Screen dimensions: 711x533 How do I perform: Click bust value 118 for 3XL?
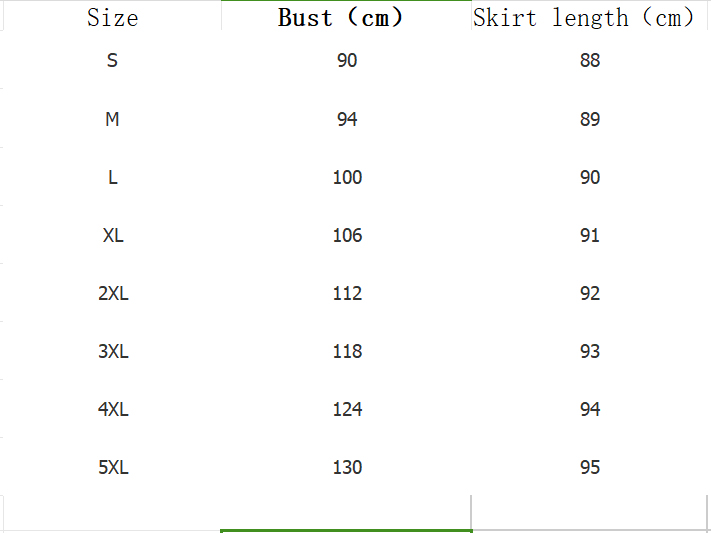click(347, 352)
